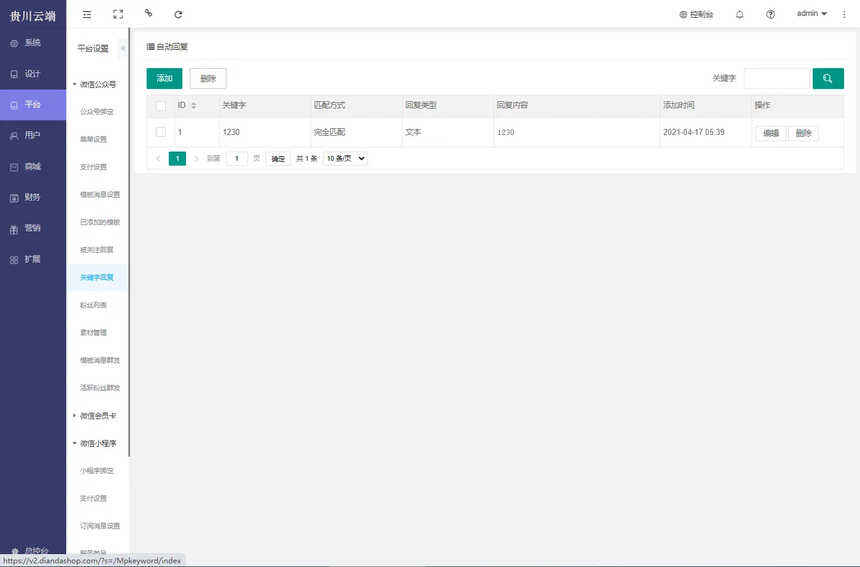Click the 删除 button beside 添加

208,78
